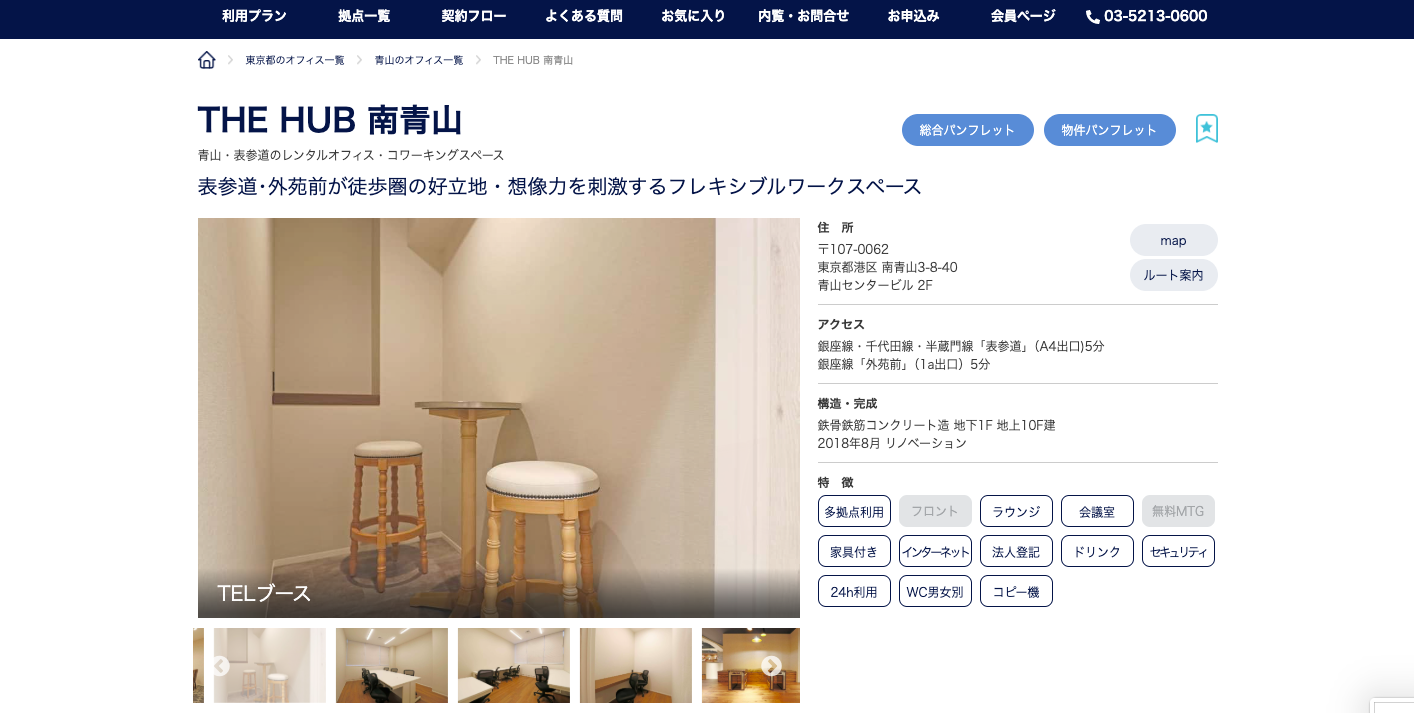
Task: Open ルート案内 directions
Action: coord(1174,275)
